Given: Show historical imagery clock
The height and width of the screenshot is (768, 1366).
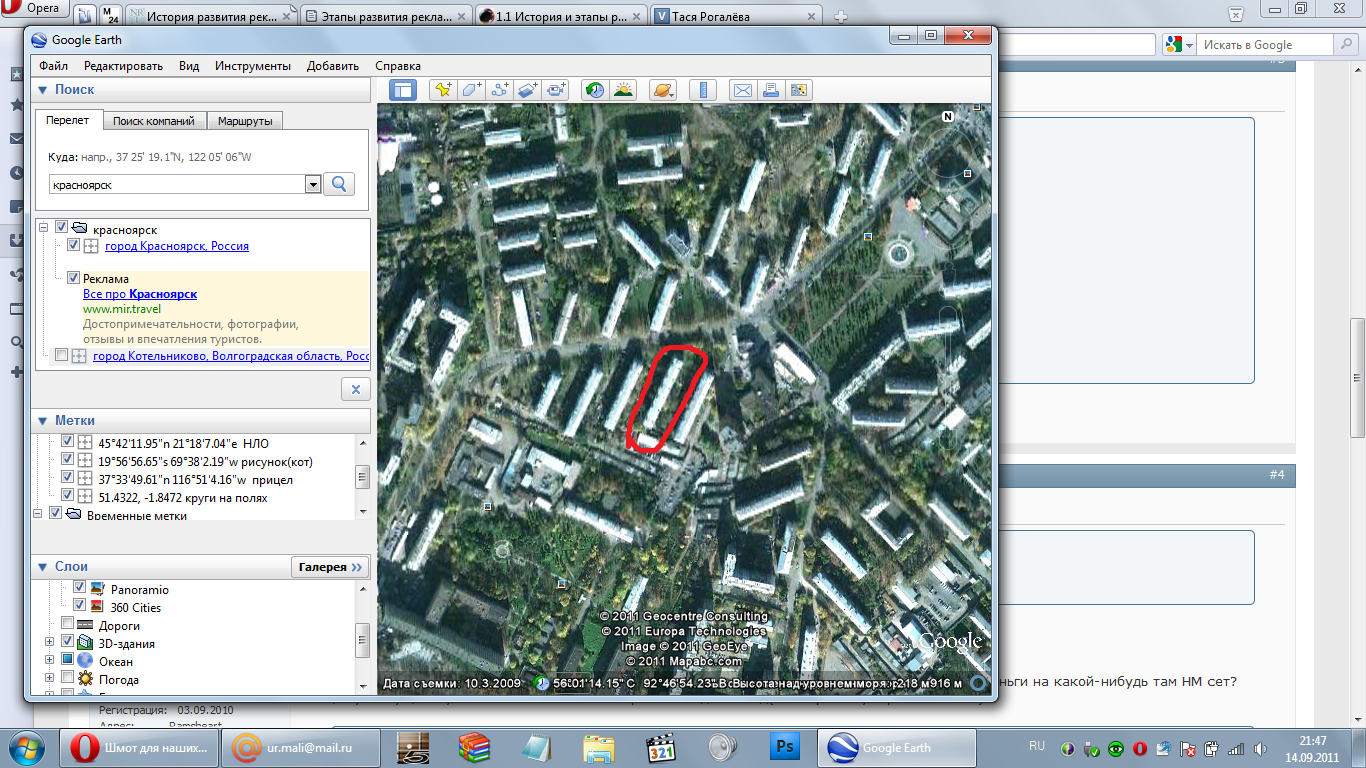Looking at the screenshot, I should (595, 90).
